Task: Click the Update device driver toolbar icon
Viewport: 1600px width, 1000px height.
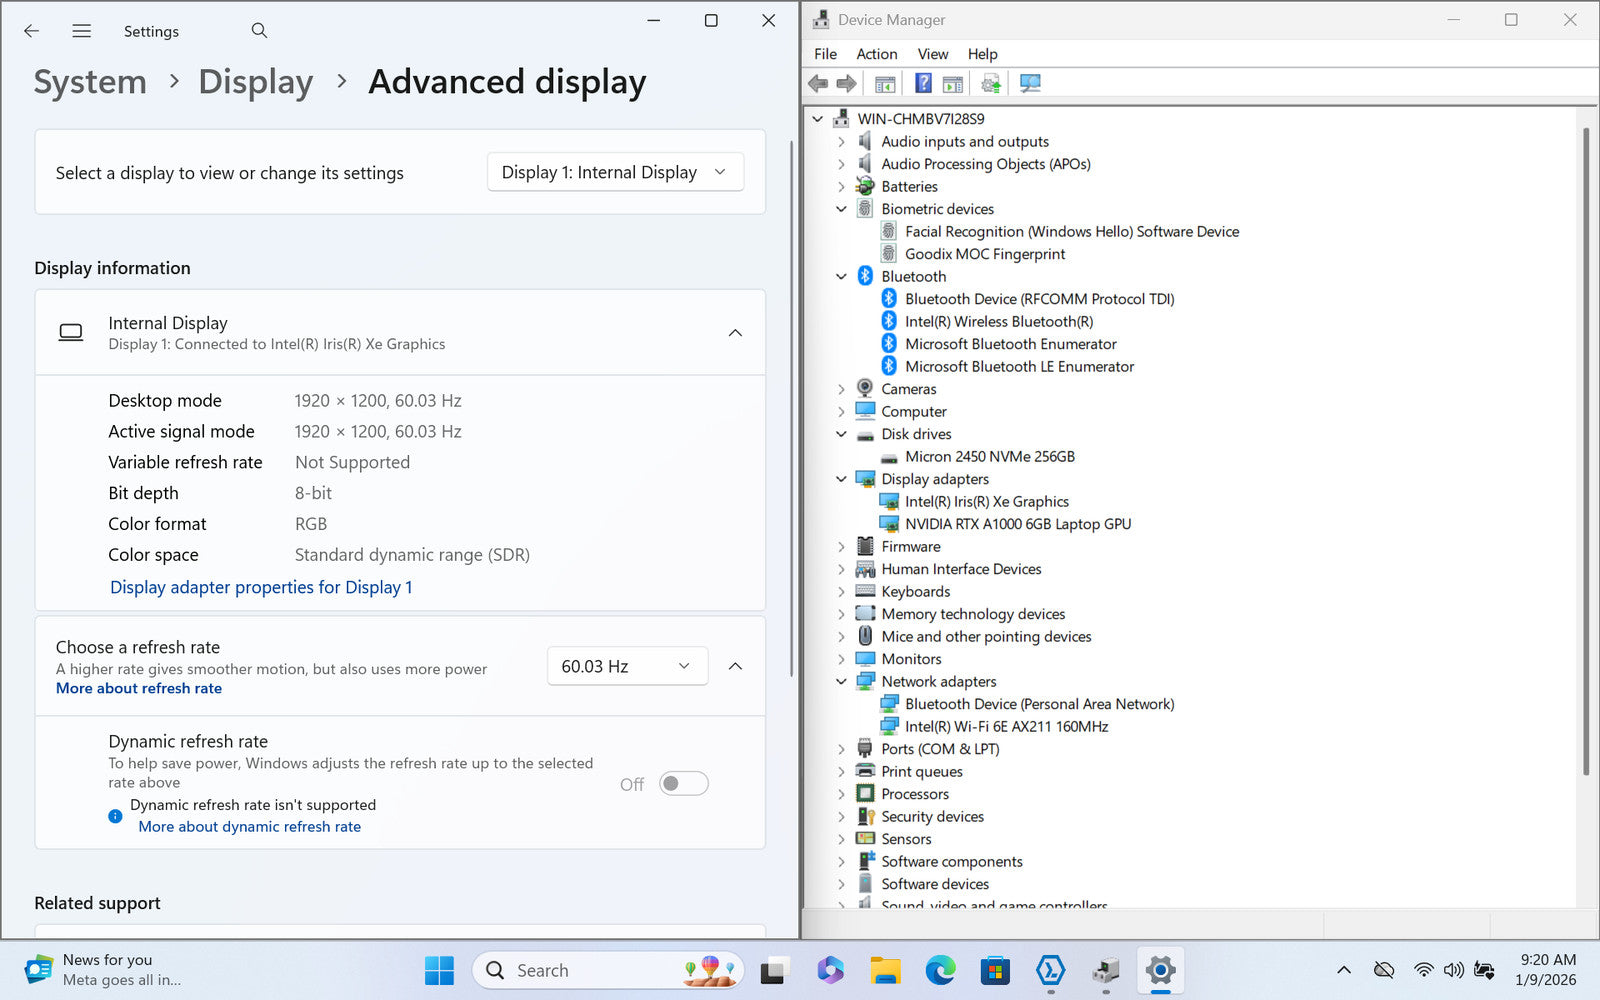Action: [991, 84]
